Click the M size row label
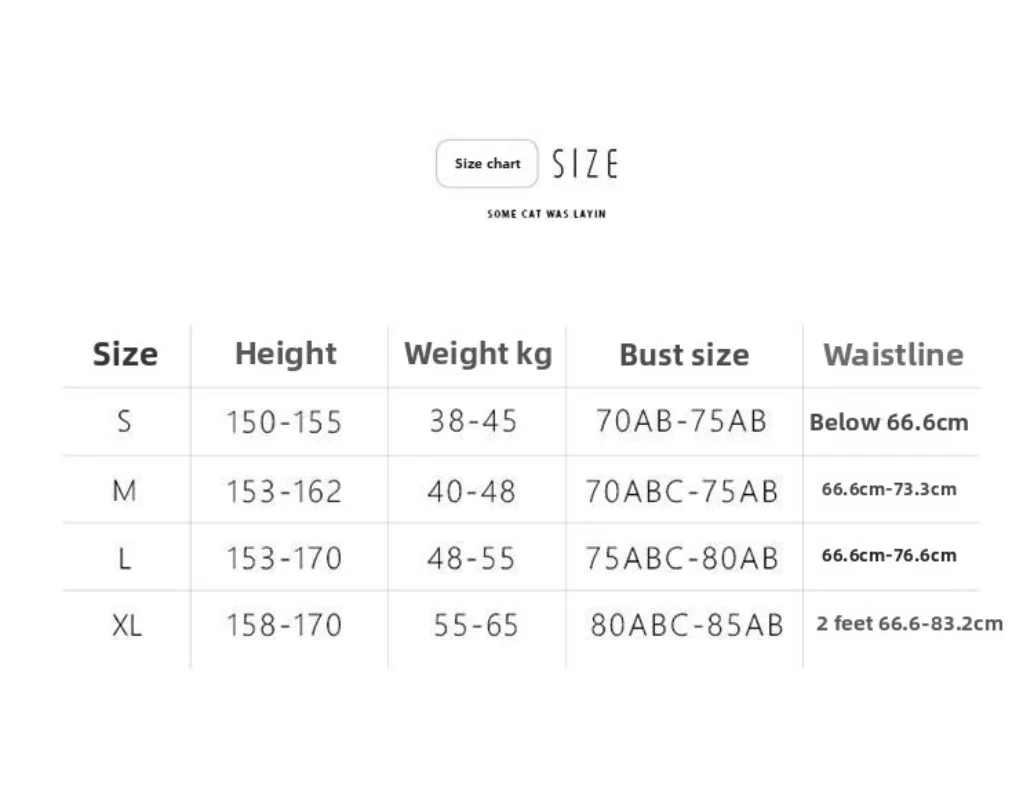 124,490
